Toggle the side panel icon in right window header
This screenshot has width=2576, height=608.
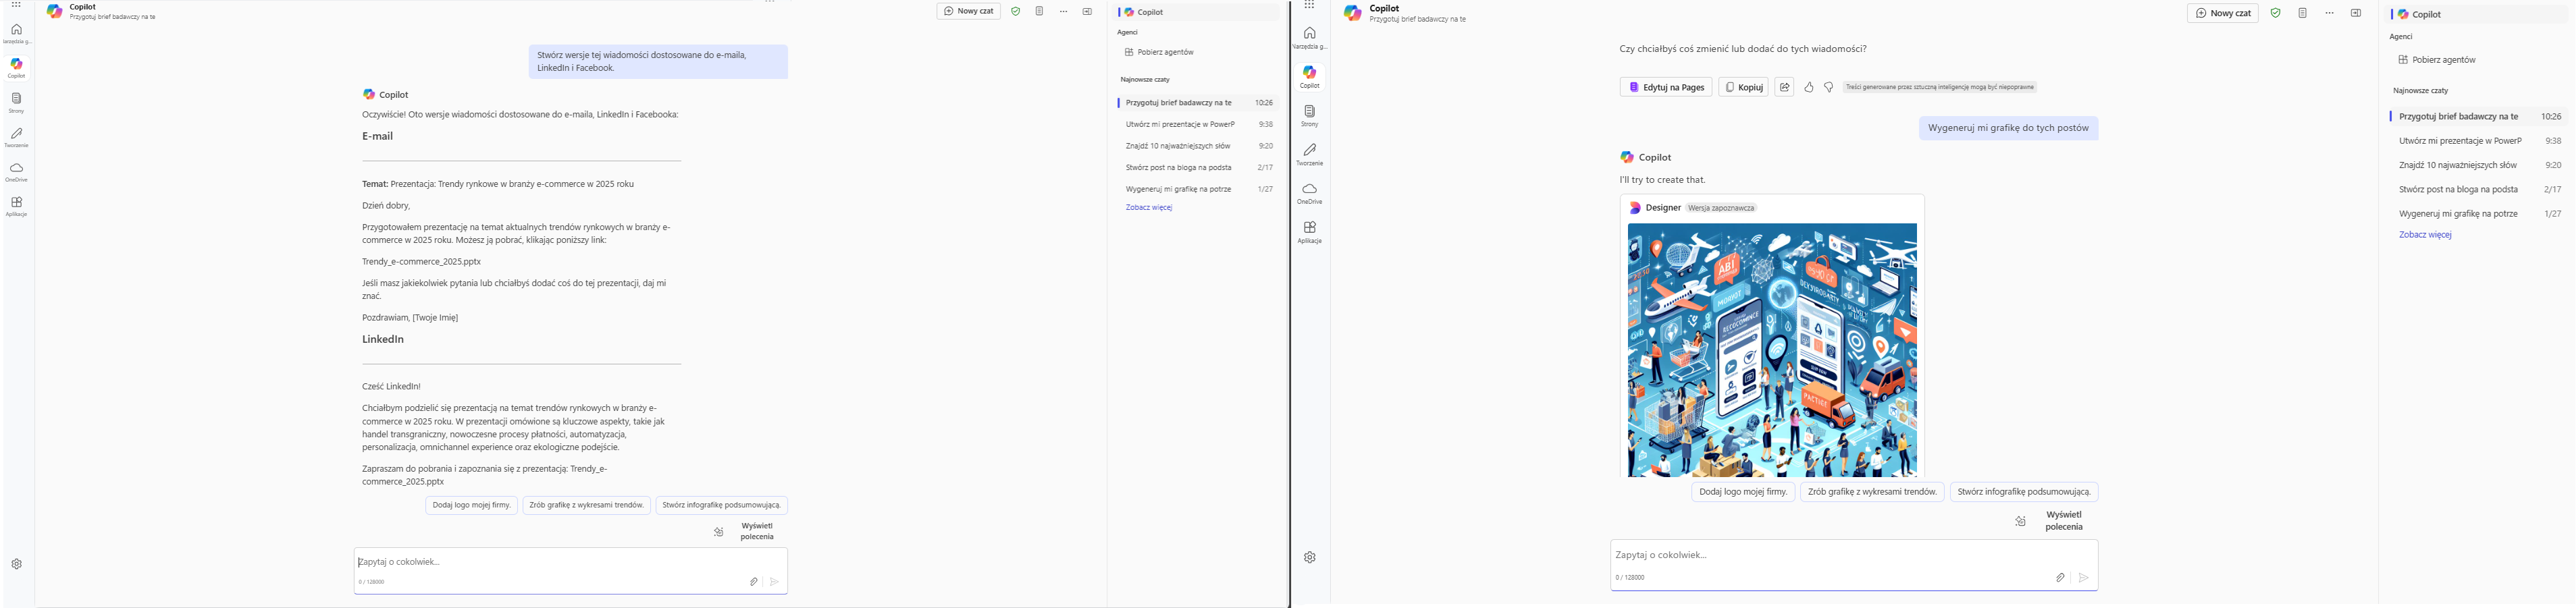click(2355, 13)
